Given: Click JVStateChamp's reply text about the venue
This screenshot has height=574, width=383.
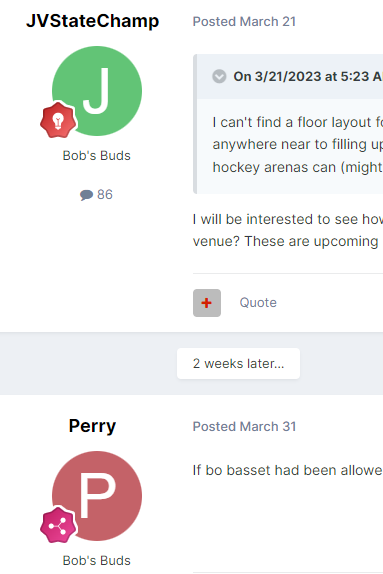Looking at the screenshot, I should 287,230.
